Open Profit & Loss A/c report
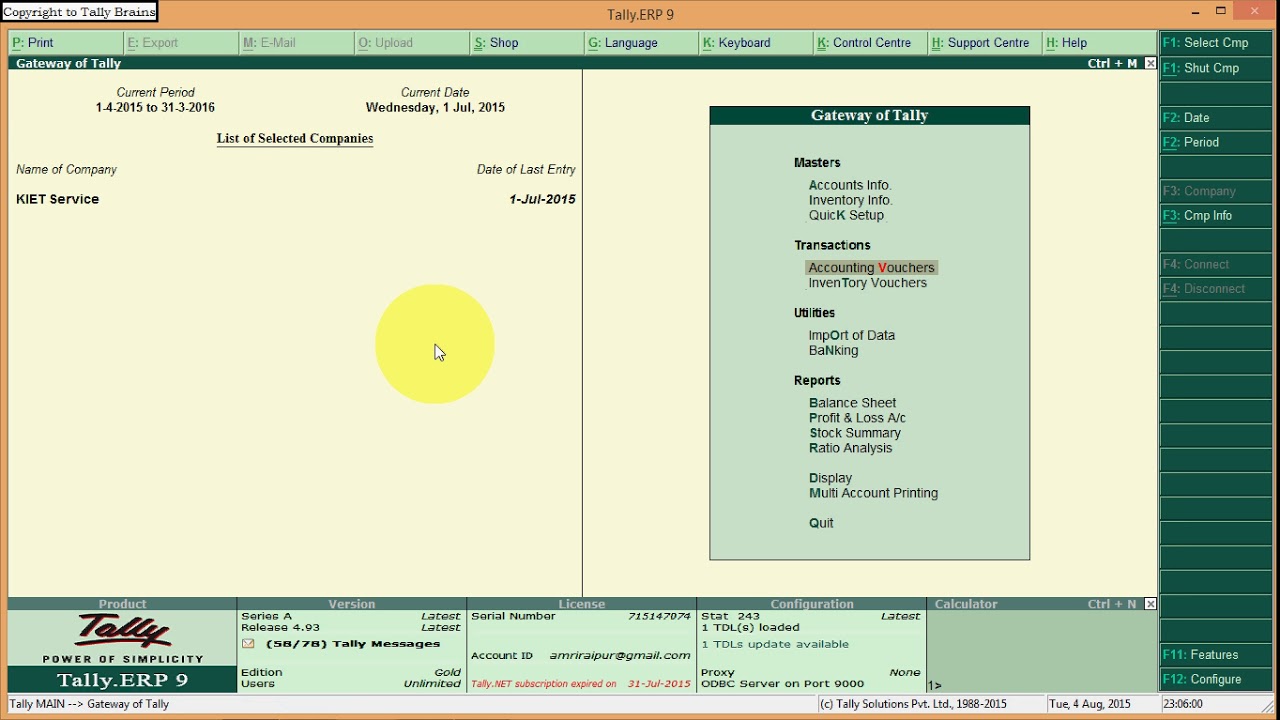Viewport: 1280px width, 720px height. [857, 418]
